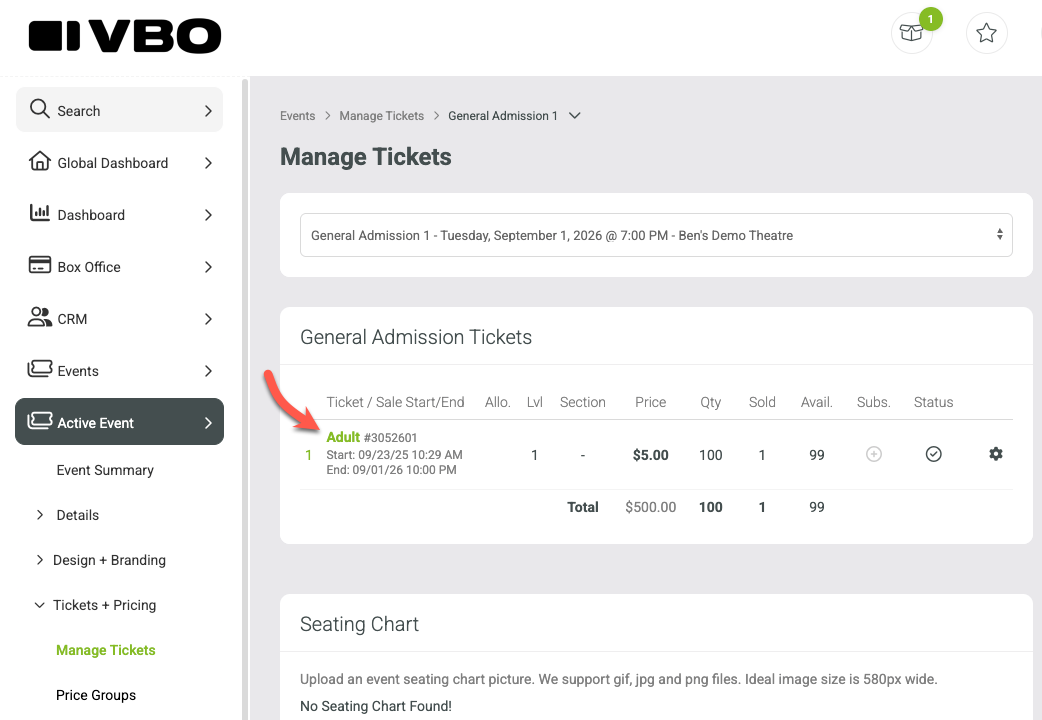The image size is (1042, 720).
Task: Click the Events breadcrumb link
Action: pos(297,116)
